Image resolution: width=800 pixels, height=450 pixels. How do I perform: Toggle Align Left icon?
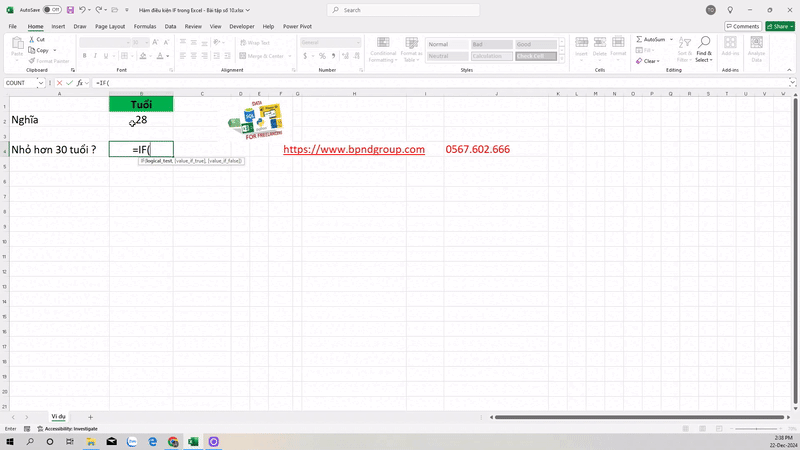[183, 56]
